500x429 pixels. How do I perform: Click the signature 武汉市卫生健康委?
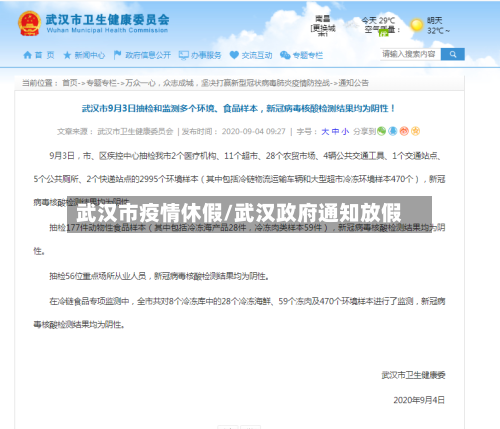click(x=413, y=375)
